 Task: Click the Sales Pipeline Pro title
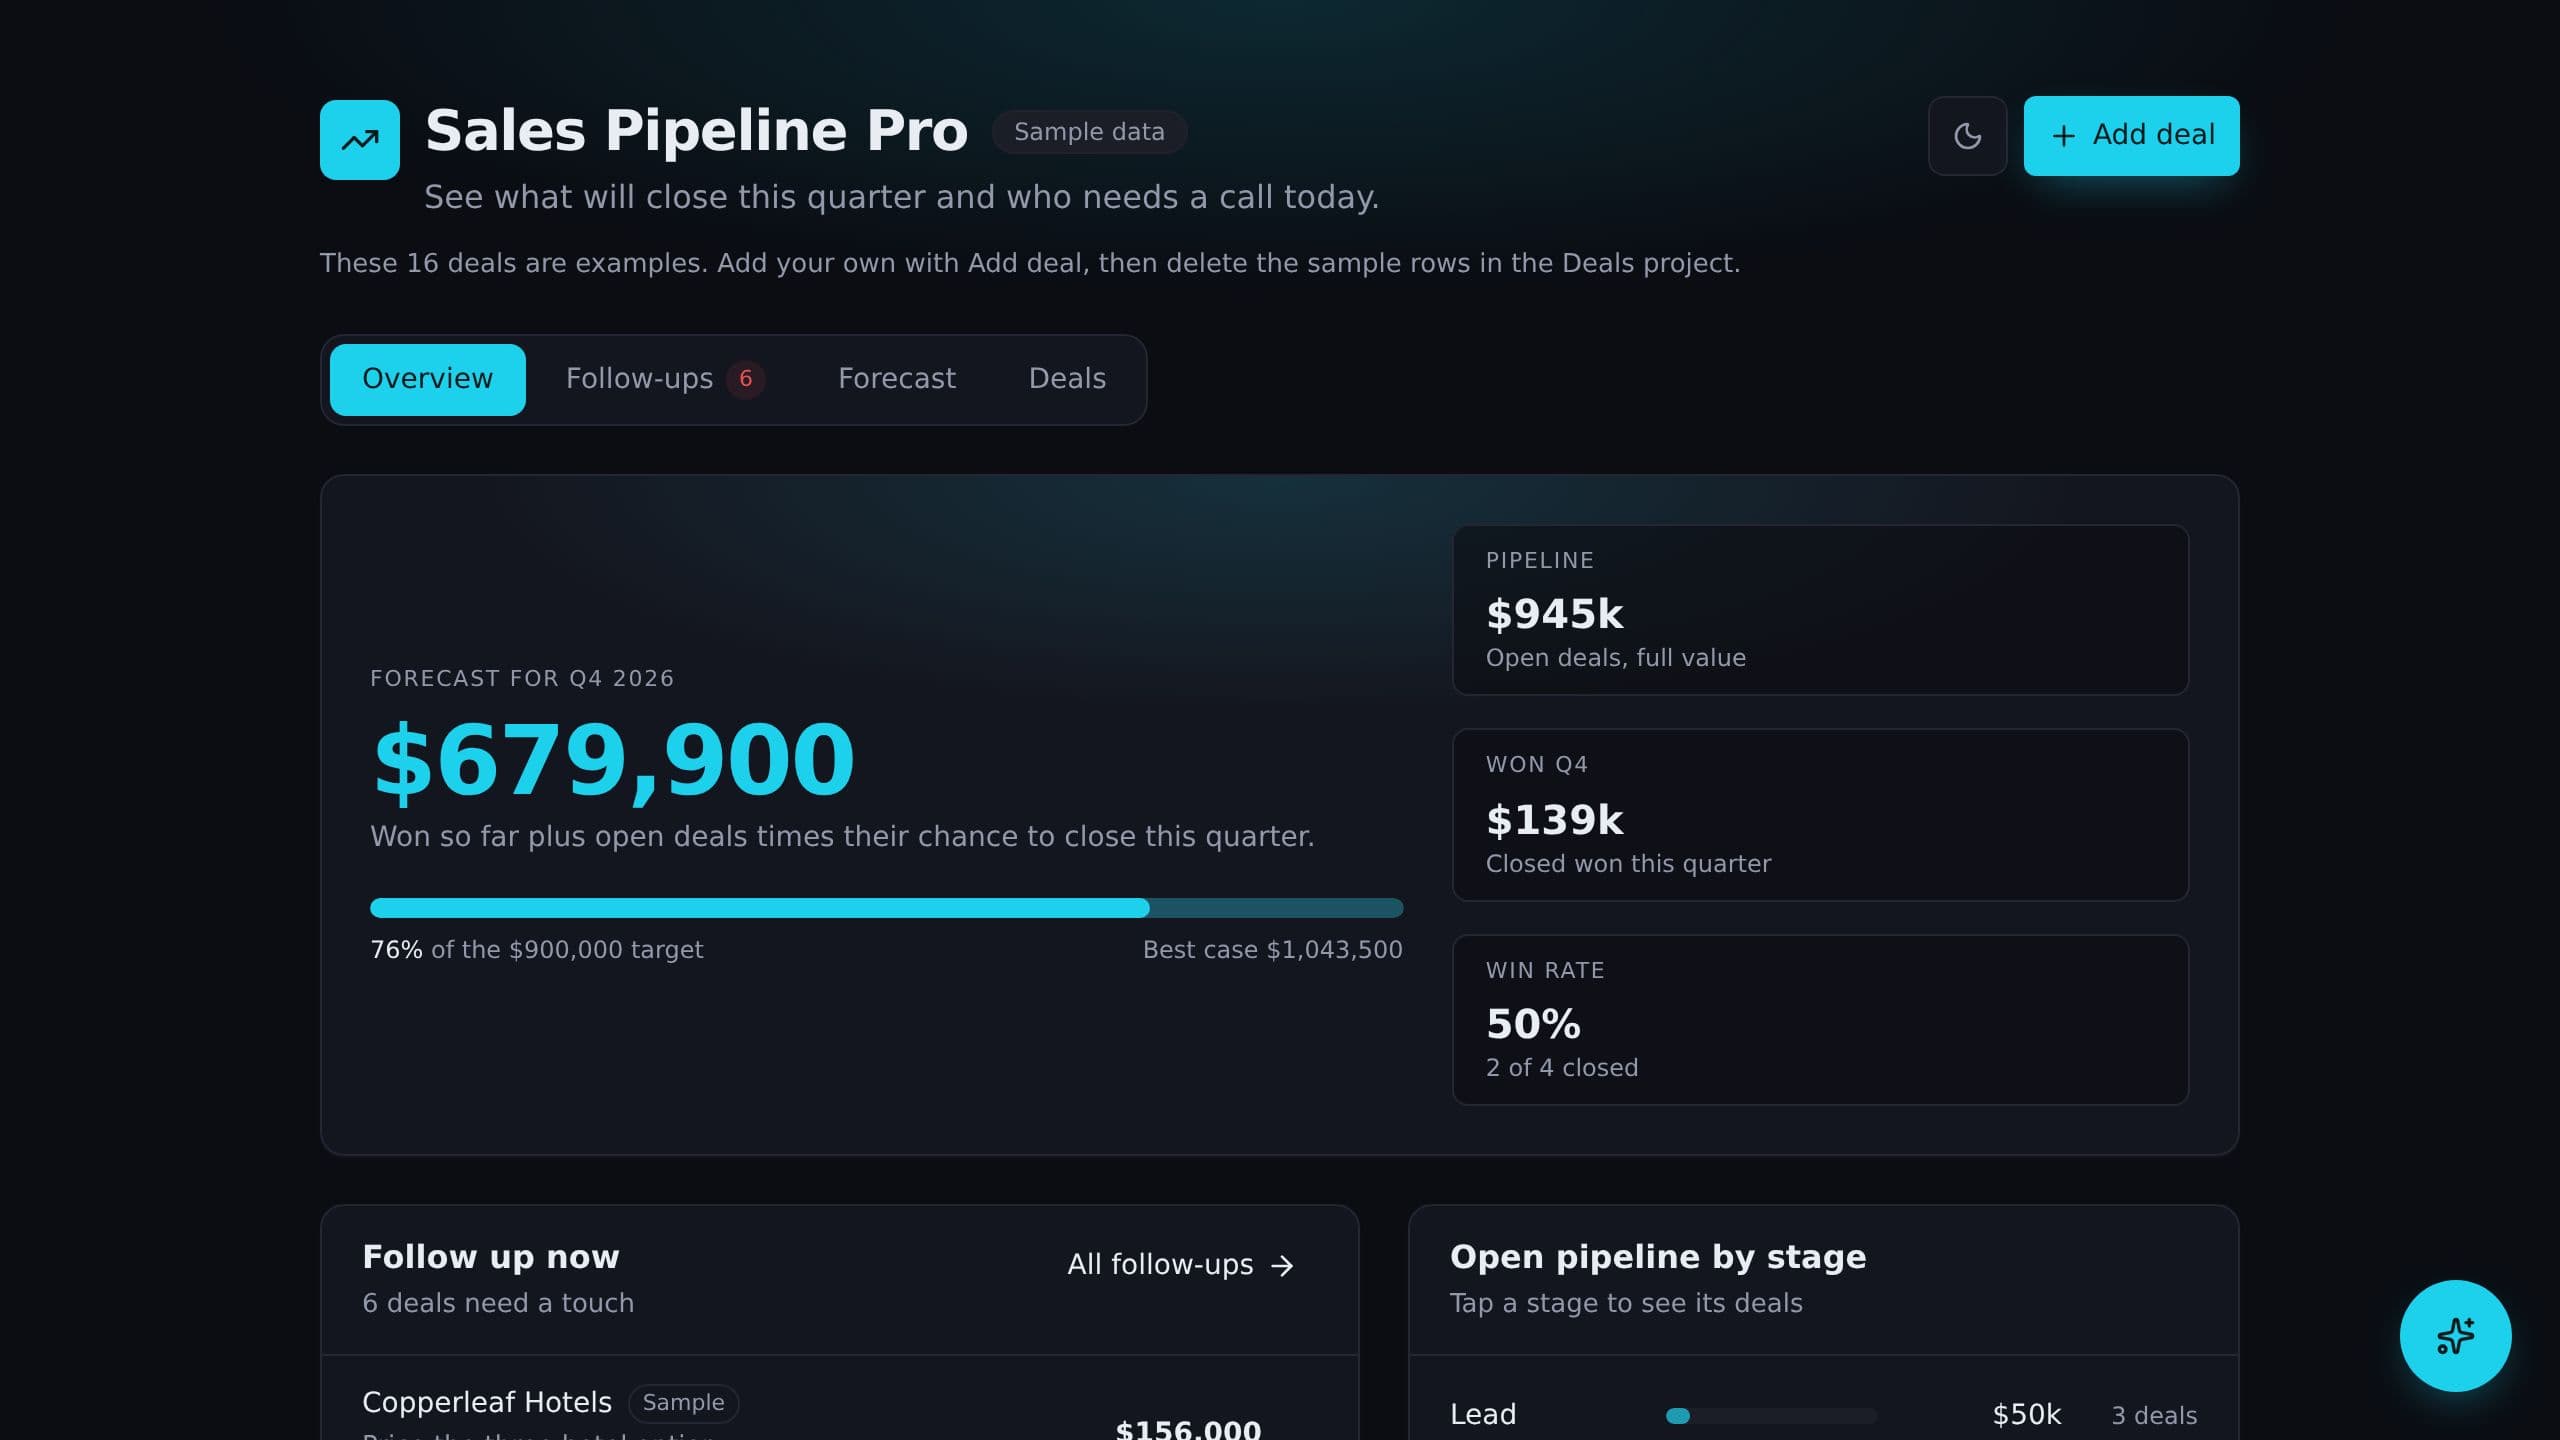[x=697, y=131]
